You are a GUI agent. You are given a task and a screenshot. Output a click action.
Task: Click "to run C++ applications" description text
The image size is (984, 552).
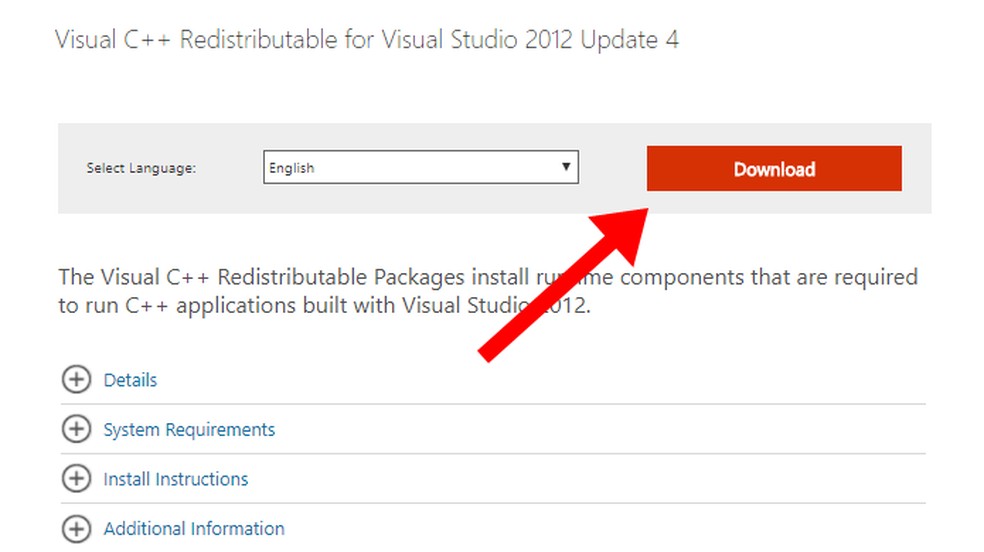(x=180, y=306)
